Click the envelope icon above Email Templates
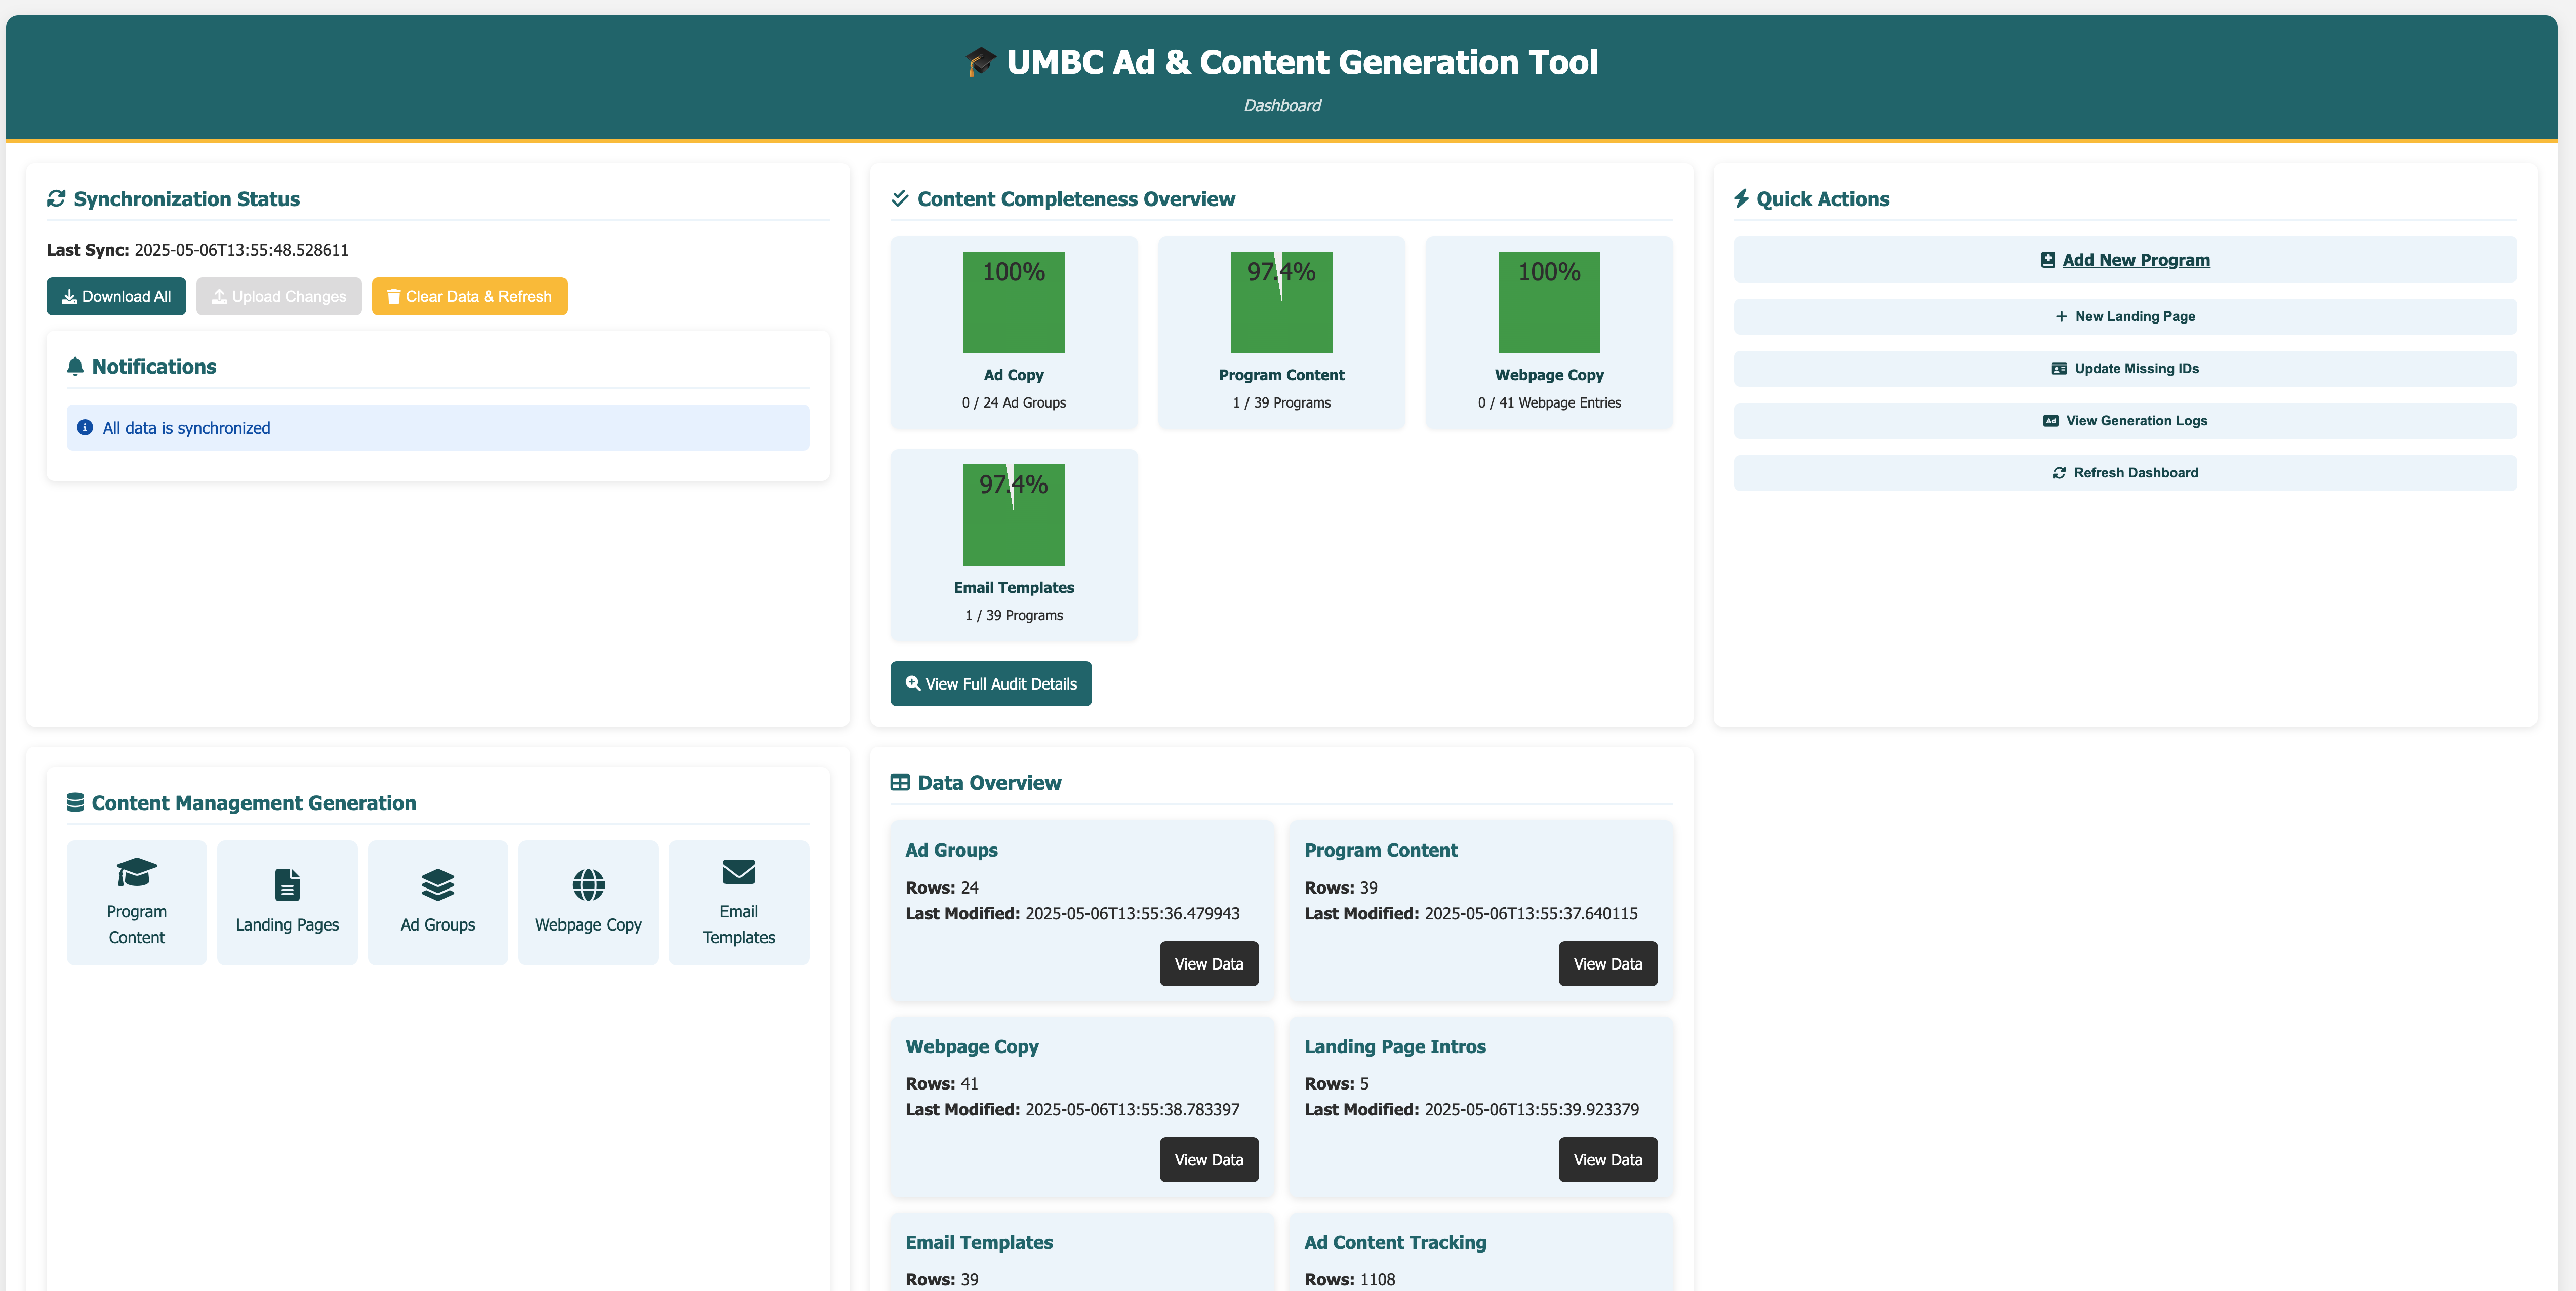2576x1291 pixels. [x=739, y=872]
